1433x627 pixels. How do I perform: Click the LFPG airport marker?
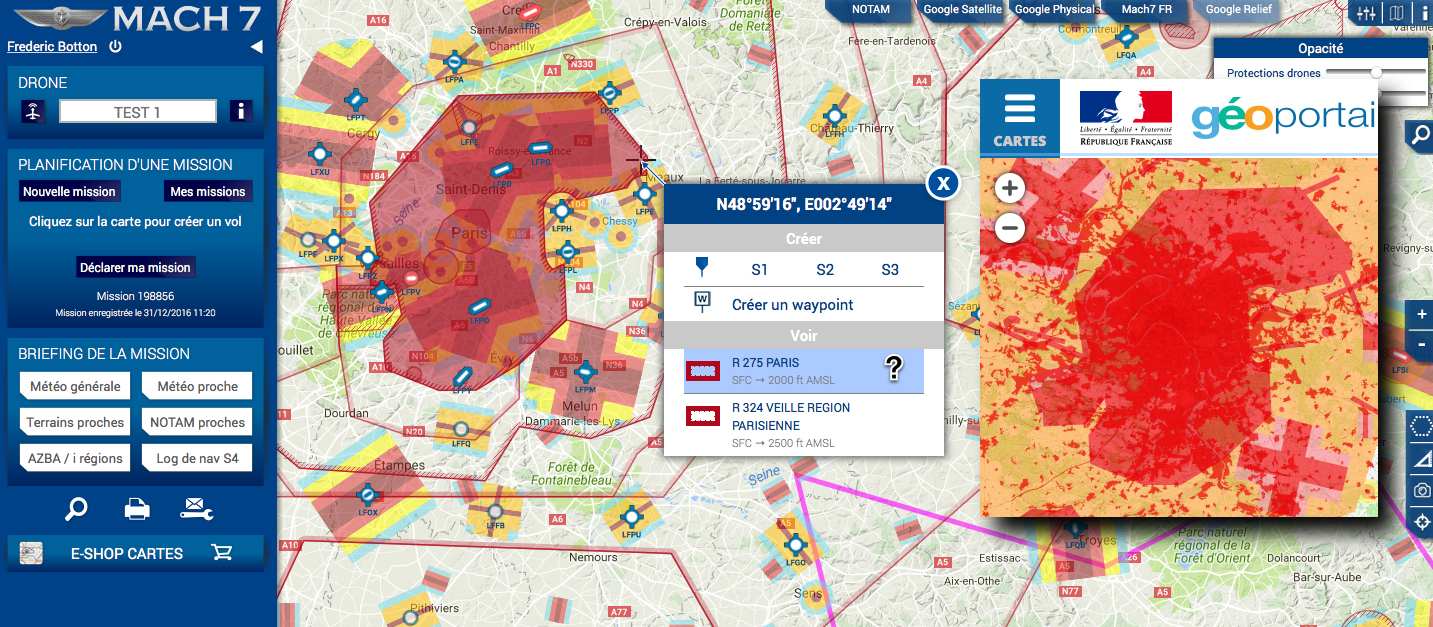pyautogui.click(x=541, y=149)
